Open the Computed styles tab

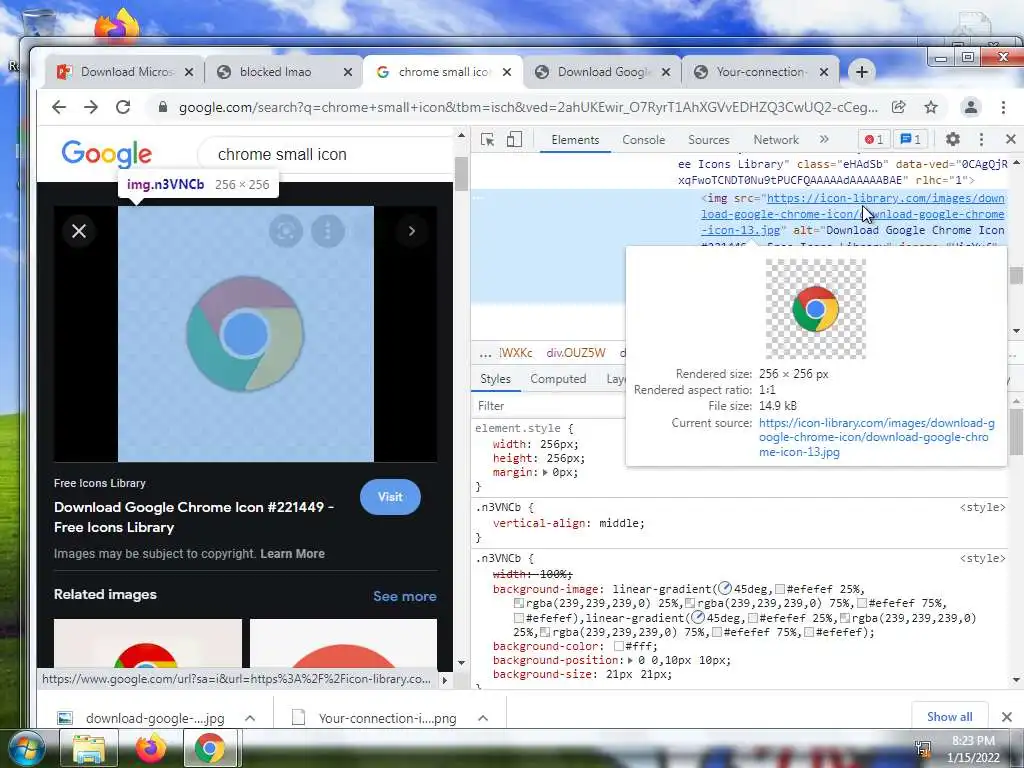[558, 379]
